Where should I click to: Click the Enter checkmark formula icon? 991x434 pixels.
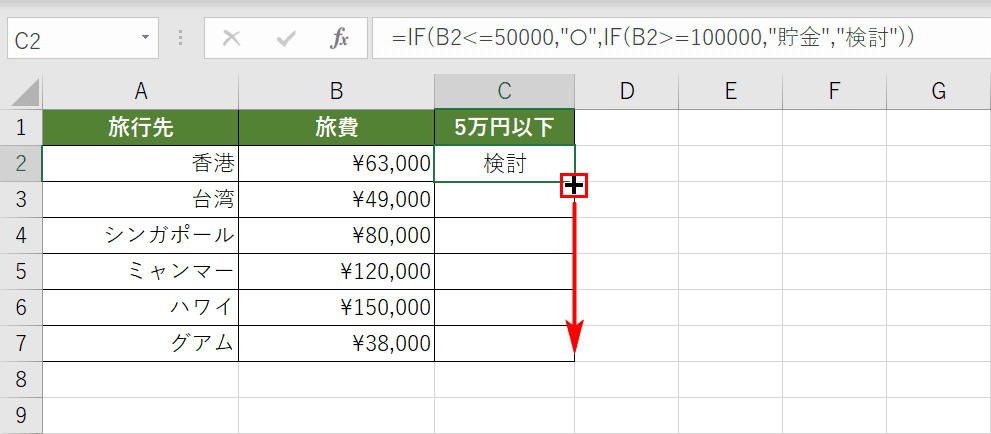tap(286, 40)
